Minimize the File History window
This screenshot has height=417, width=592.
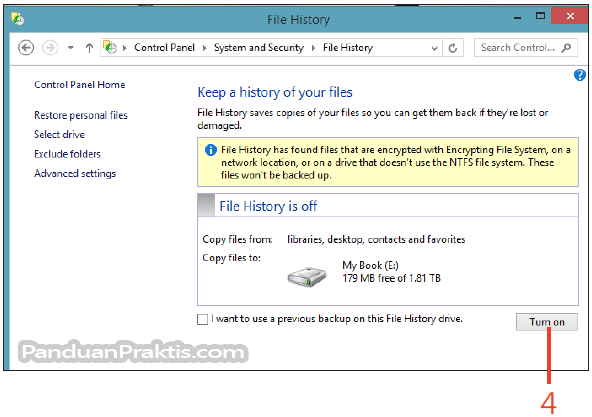click(518, 17)
